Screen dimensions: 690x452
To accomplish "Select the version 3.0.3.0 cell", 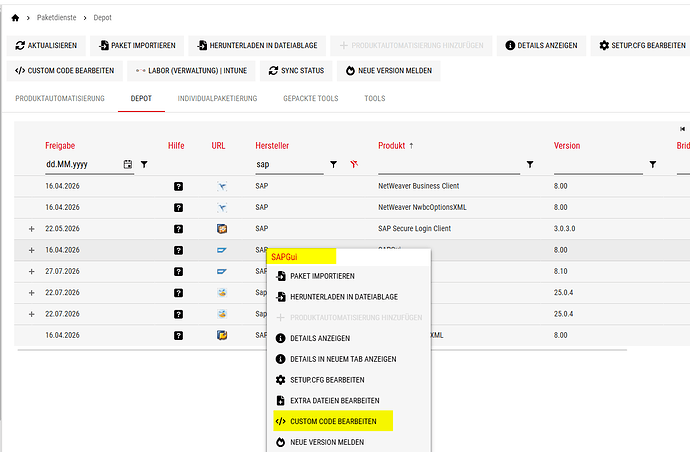I will [x=565, y=229].
